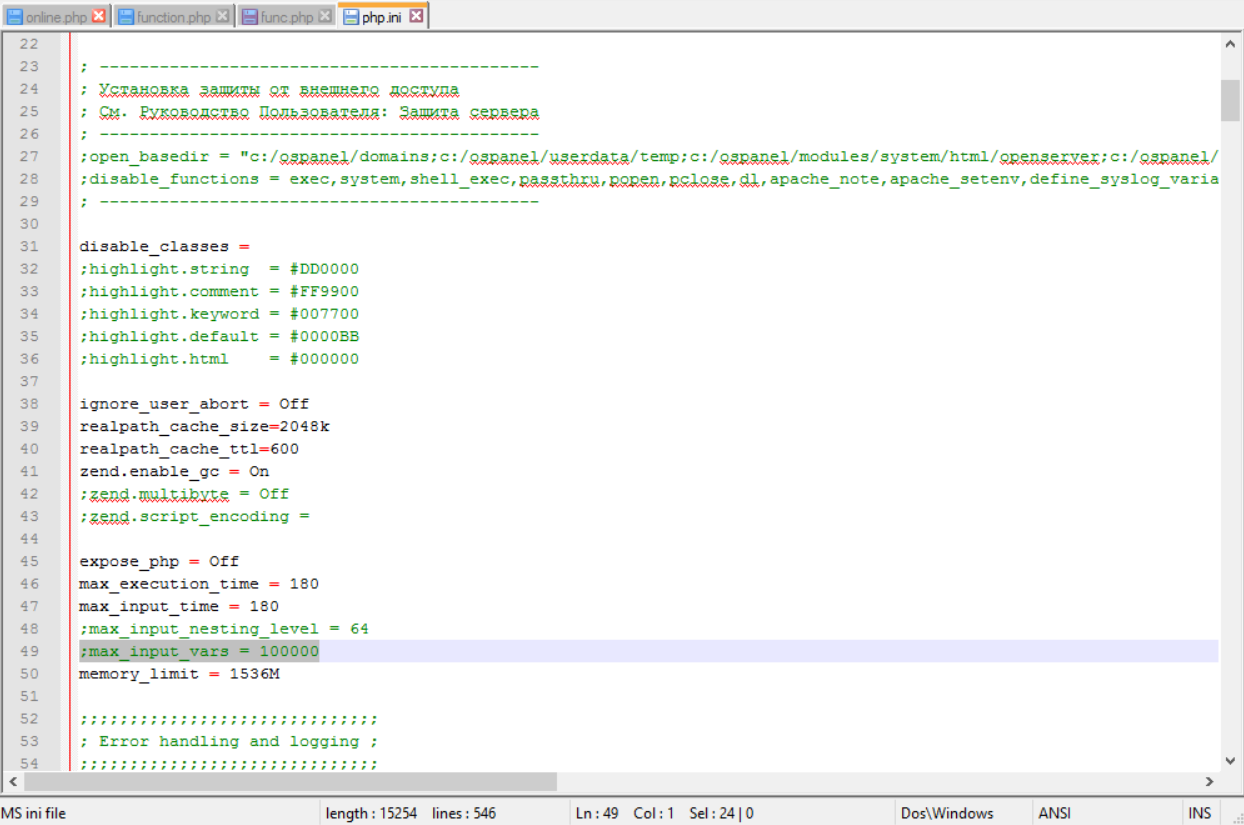Close the php.ini tab
This screenshot has width=1244, height=825.
pyautogui.click(x=416, y=17)
